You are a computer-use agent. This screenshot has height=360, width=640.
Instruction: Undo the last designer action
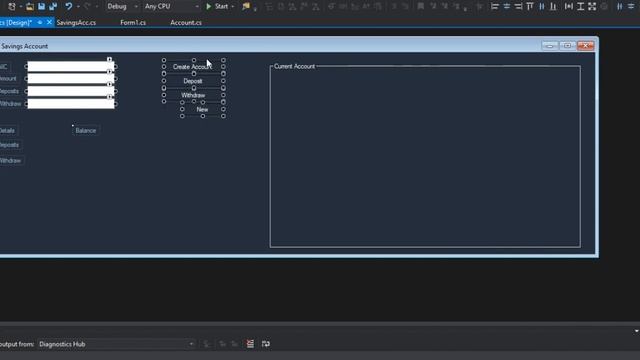click(x=69, y=7)
